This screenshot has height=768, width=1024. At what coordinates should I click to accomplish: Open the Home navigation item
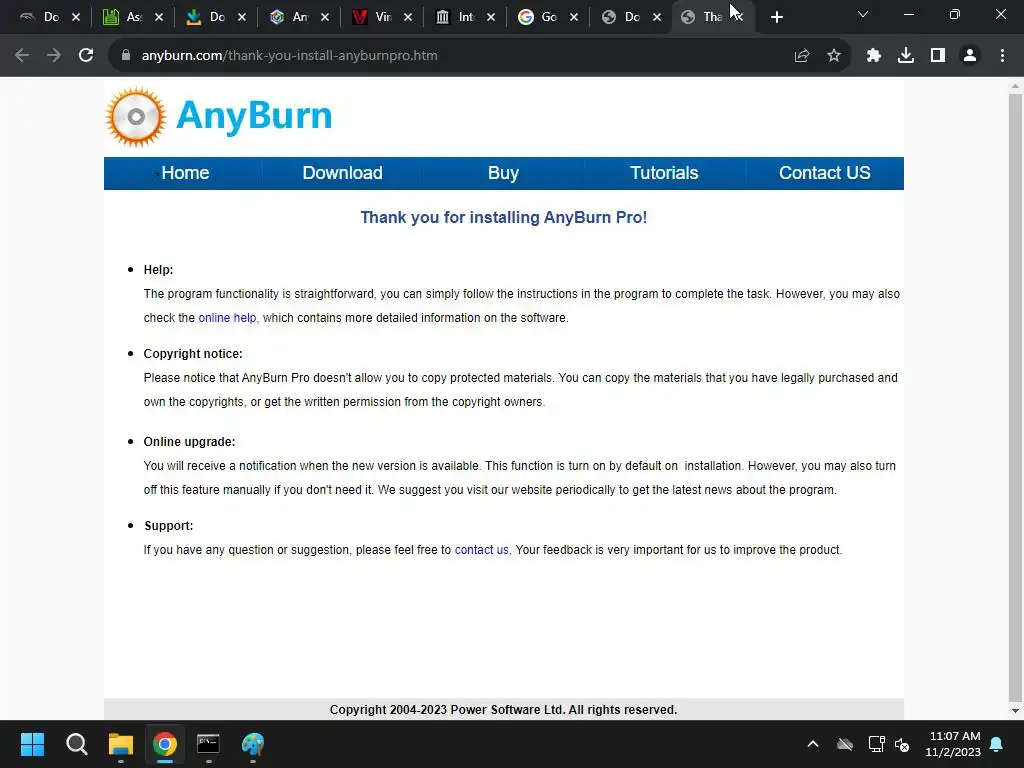pyautogui.click(x=185, y=173)
